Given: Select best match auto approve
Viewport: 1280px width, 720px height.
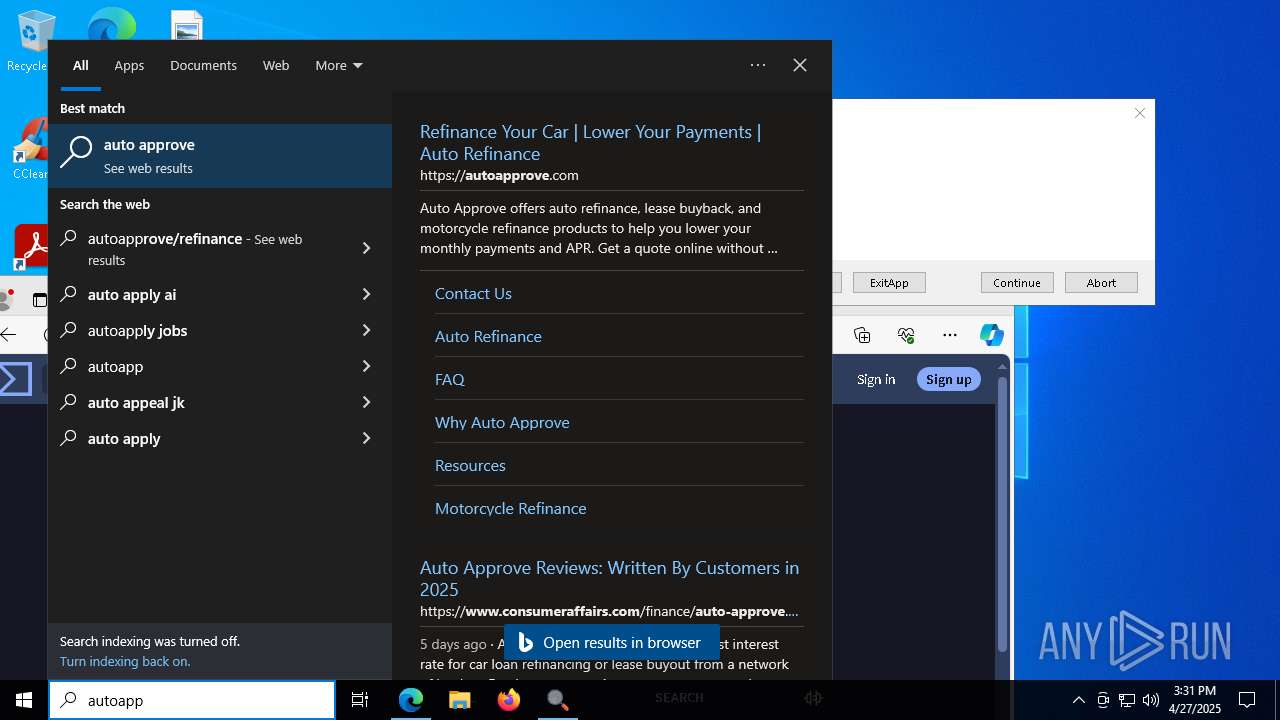Looking at the screenshot, I should 220,156.
